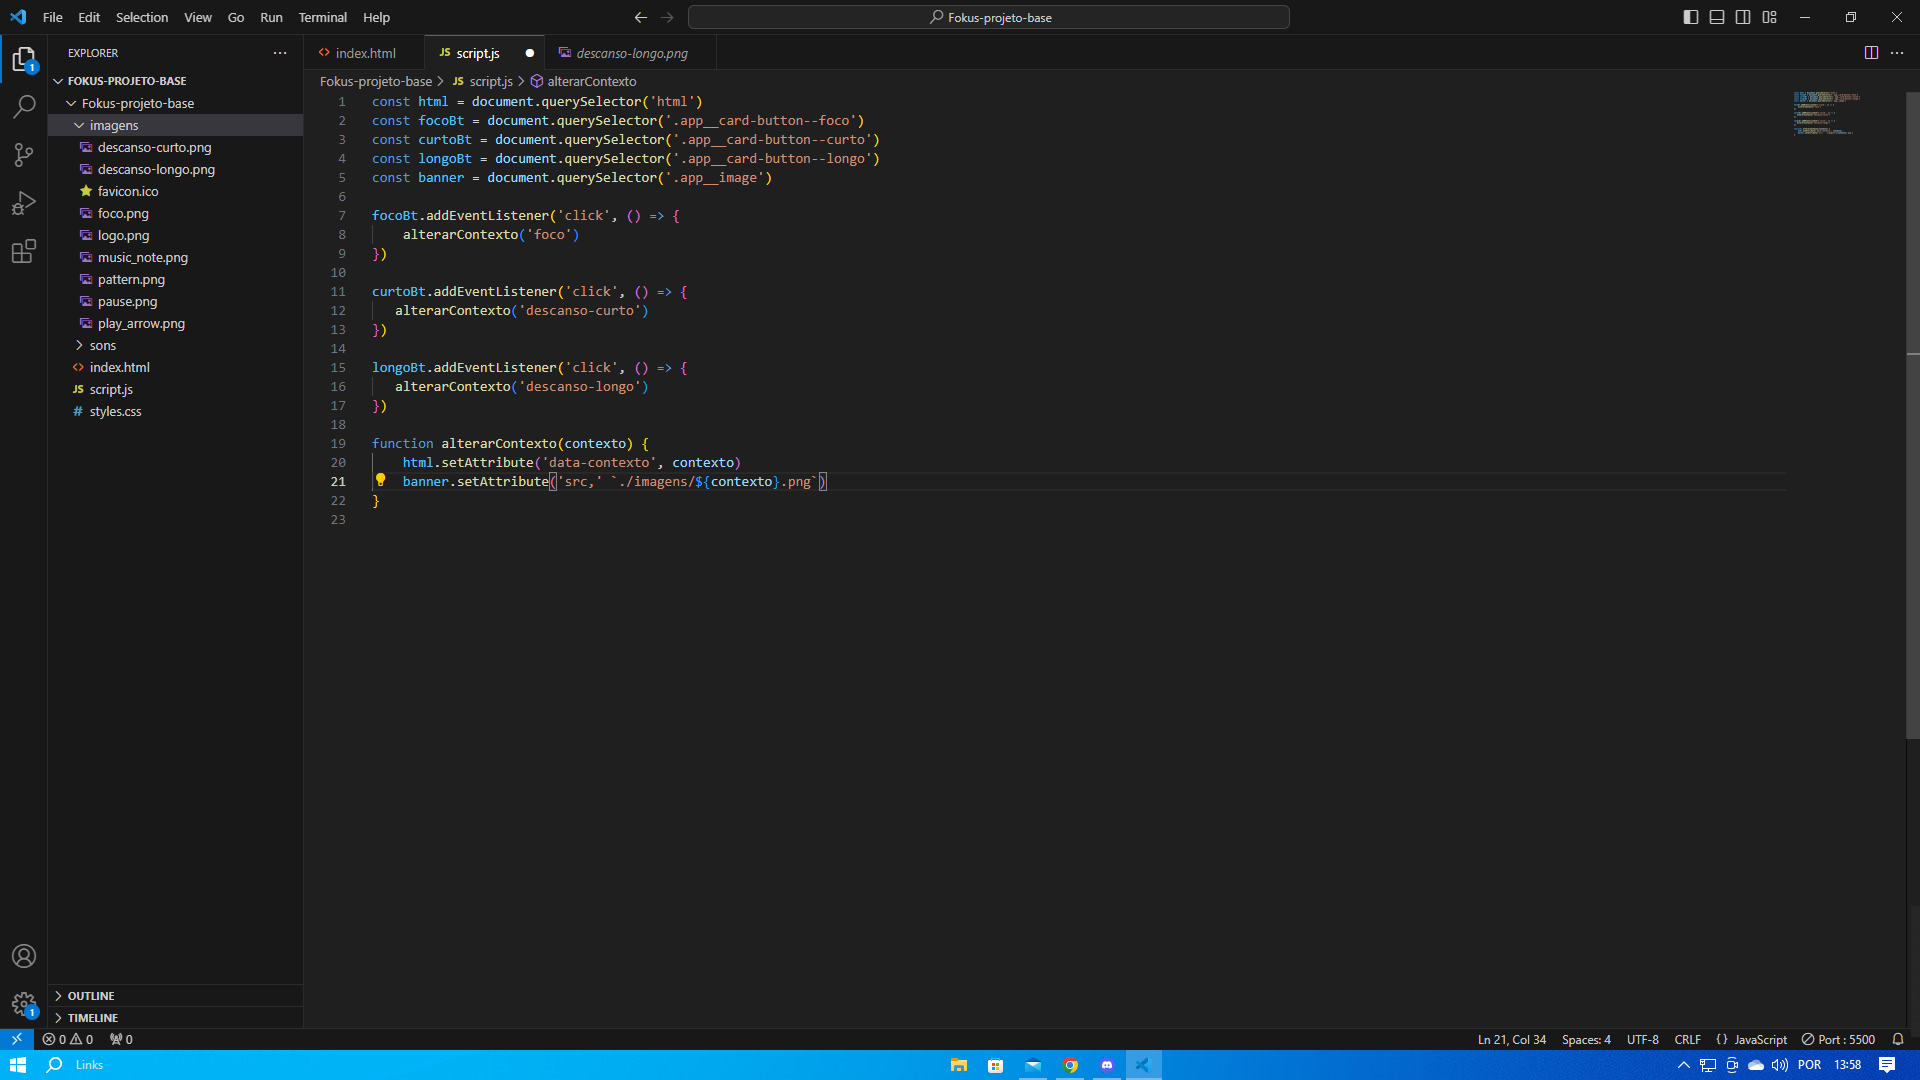Click the code minimap preview

pos(1825,112)
